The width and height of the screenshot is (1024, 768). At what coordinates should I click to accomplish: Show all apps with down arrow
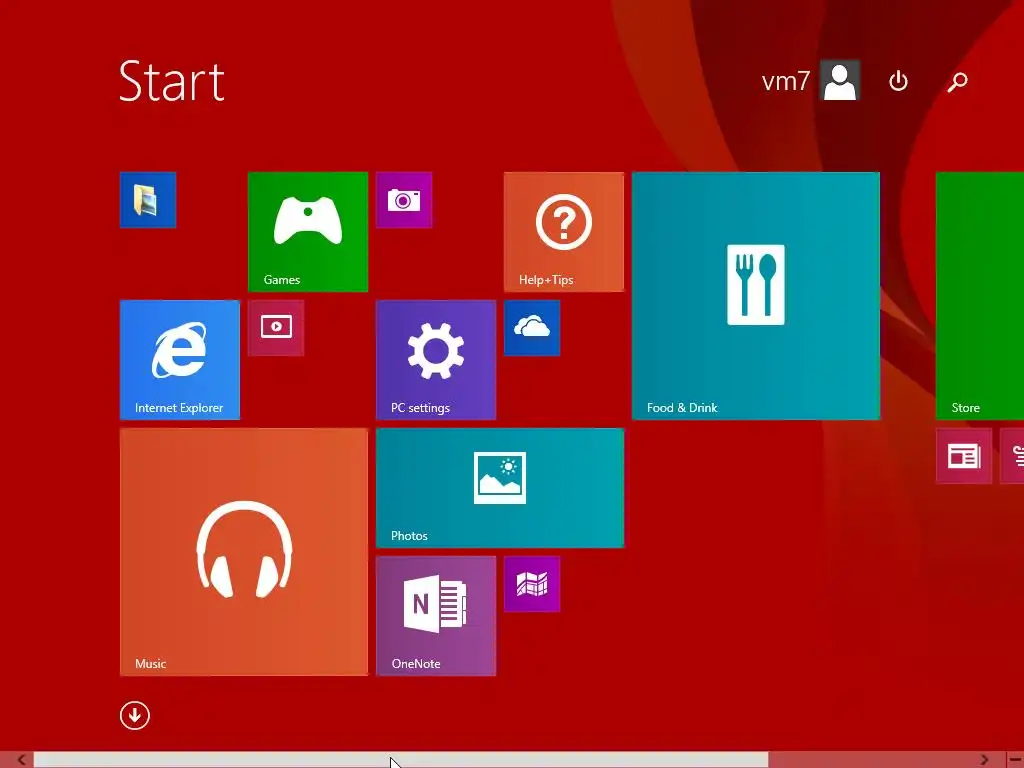(x=135, y=716)
